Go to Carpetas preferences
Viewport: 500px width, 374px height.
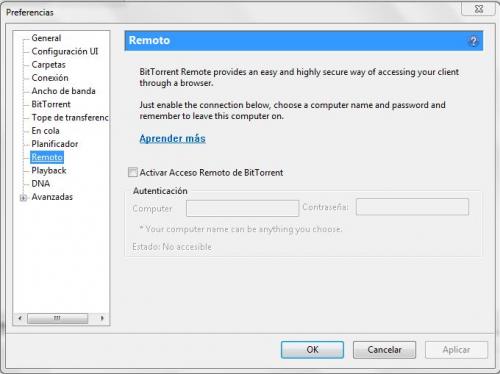[48, 64]
